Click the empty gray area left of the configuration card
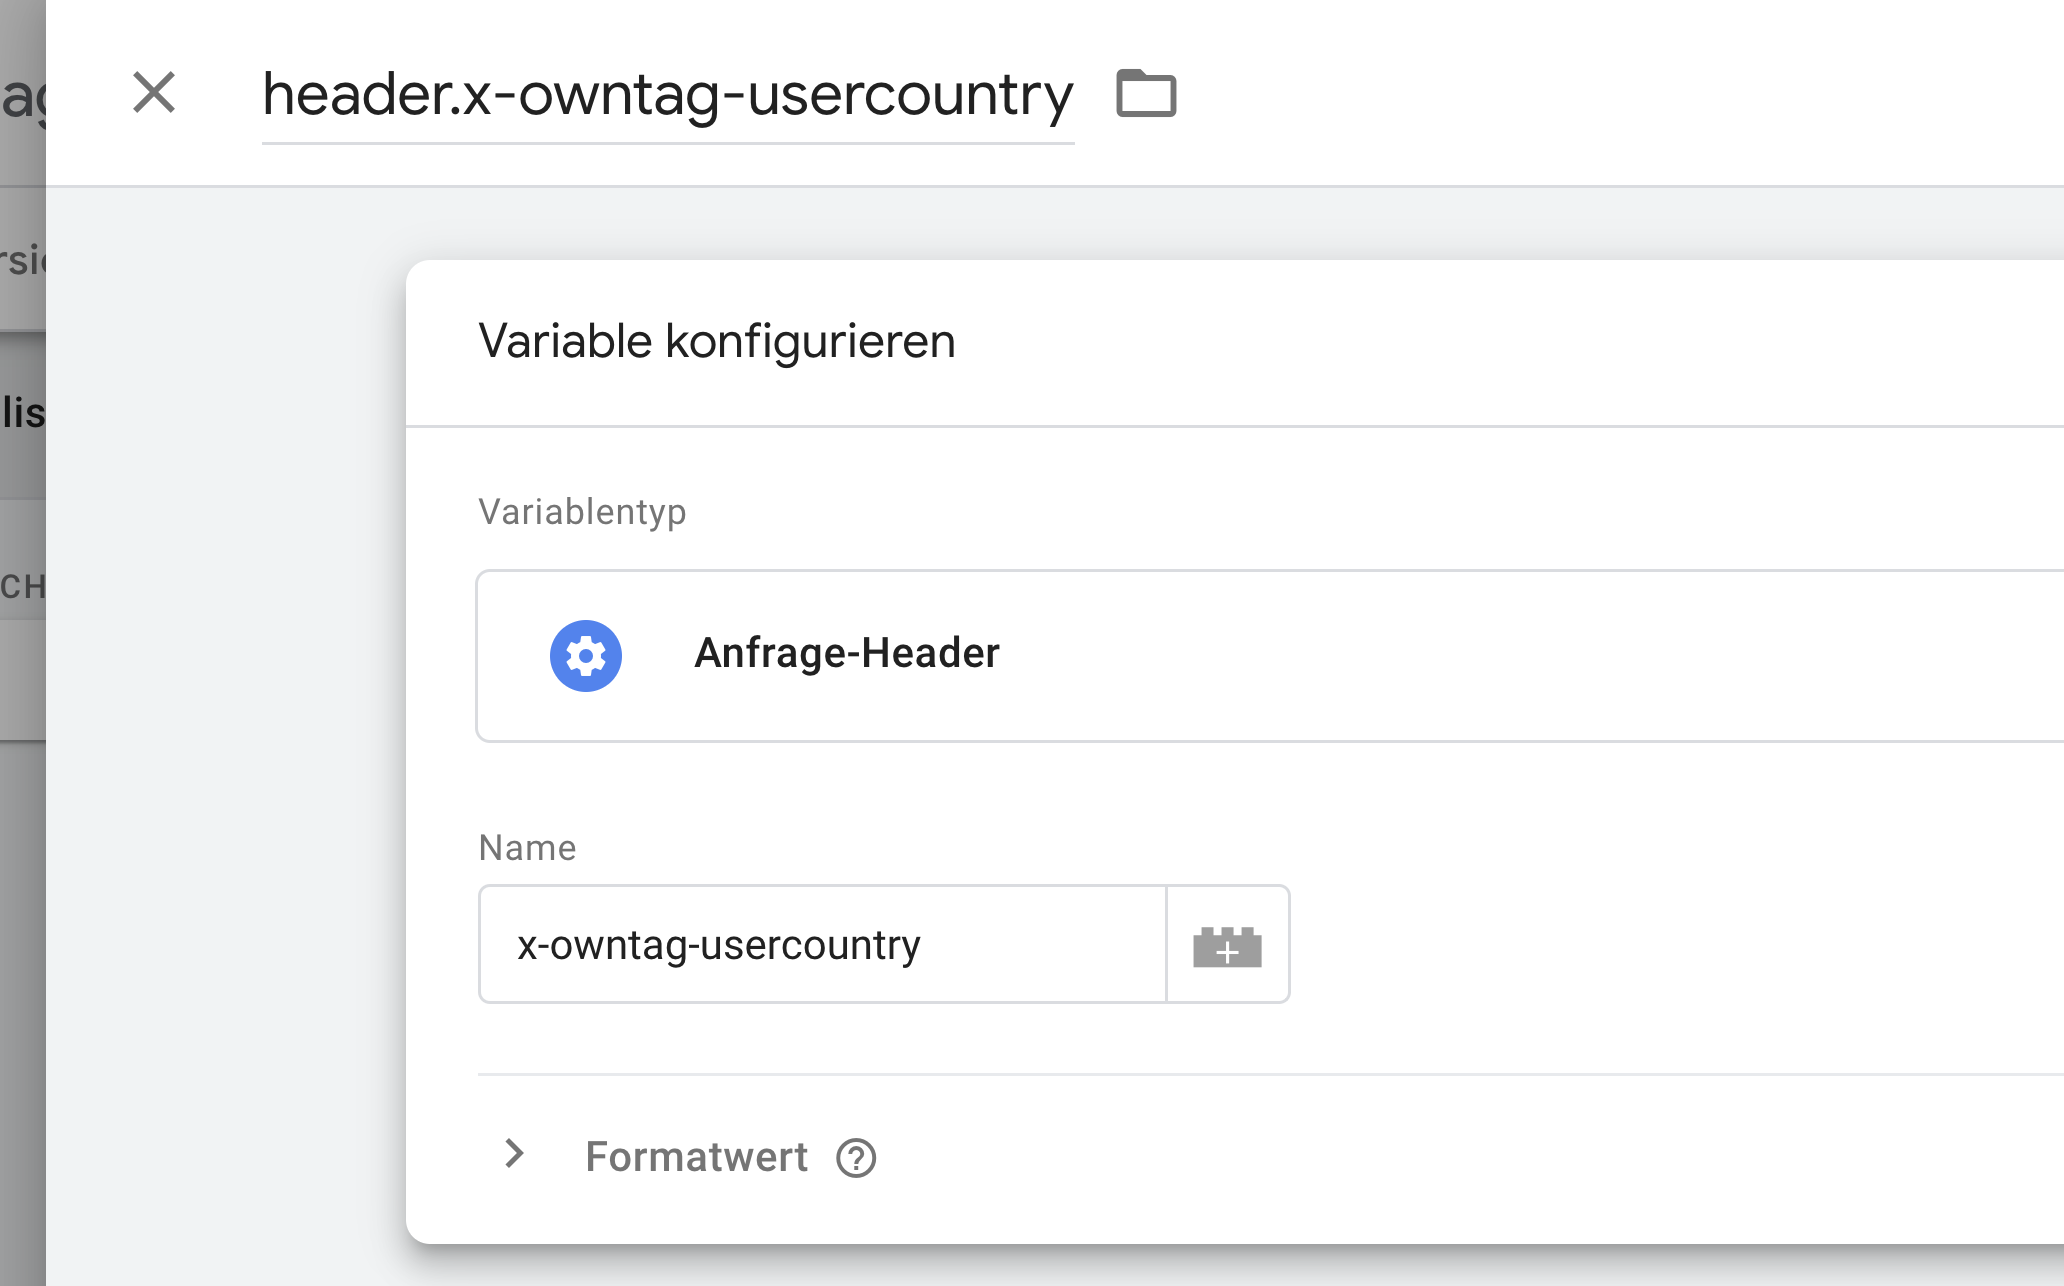 pyautogui.click(x=225, y=700)
